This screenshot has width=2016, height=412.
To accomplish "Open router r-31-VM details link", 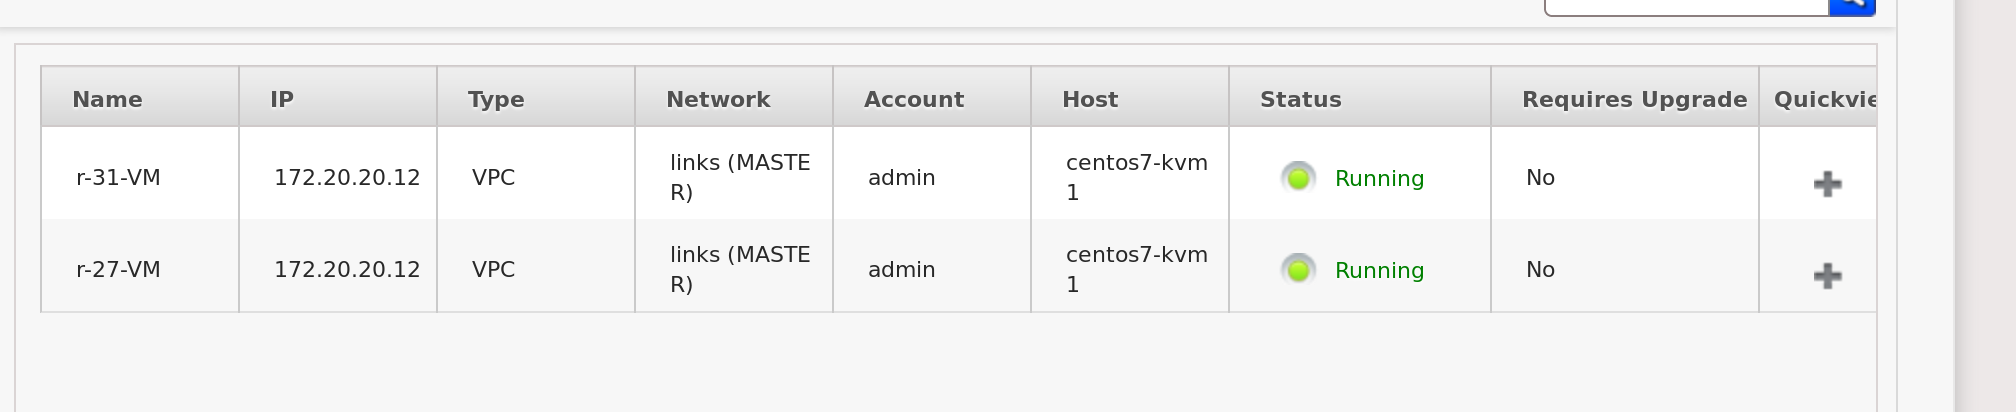I will click(118, 178).
